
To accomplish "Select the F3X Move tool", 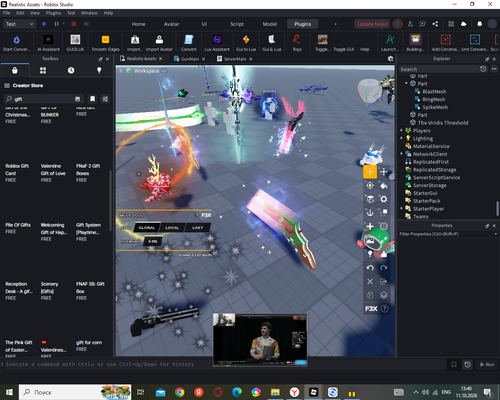I will point(370,172).
